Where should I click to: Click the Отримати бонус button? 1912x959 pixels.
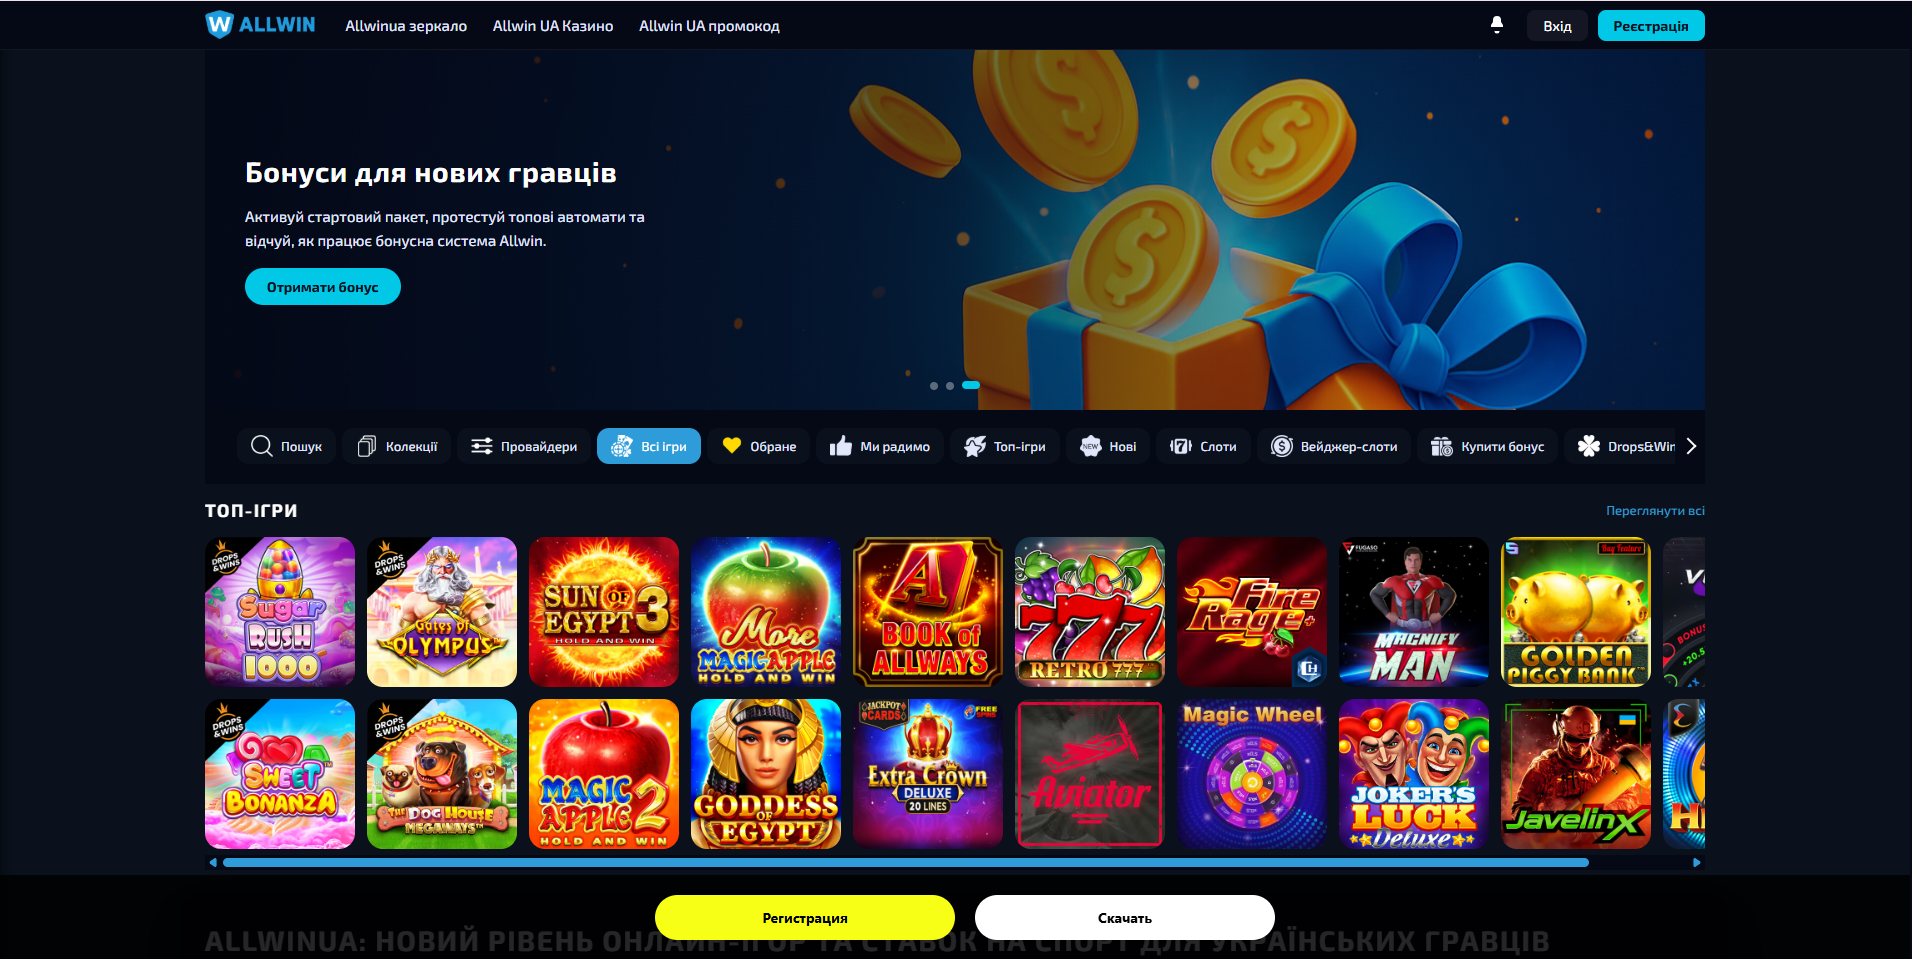pyautogui.click(x=323, y=287)
